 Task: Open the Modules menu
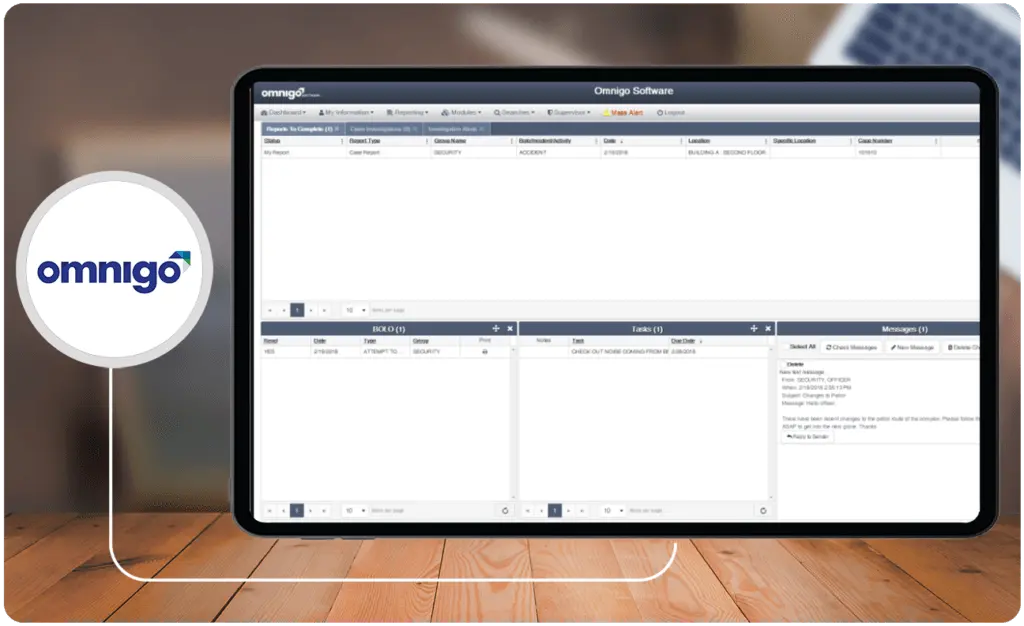click(461, 112)
